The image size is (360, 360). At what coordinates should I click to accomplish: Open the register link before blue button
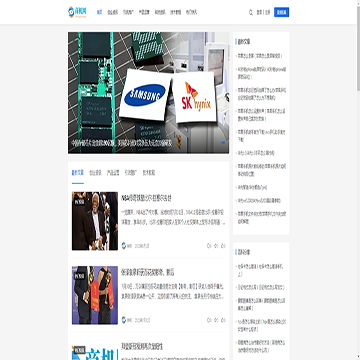268,13
